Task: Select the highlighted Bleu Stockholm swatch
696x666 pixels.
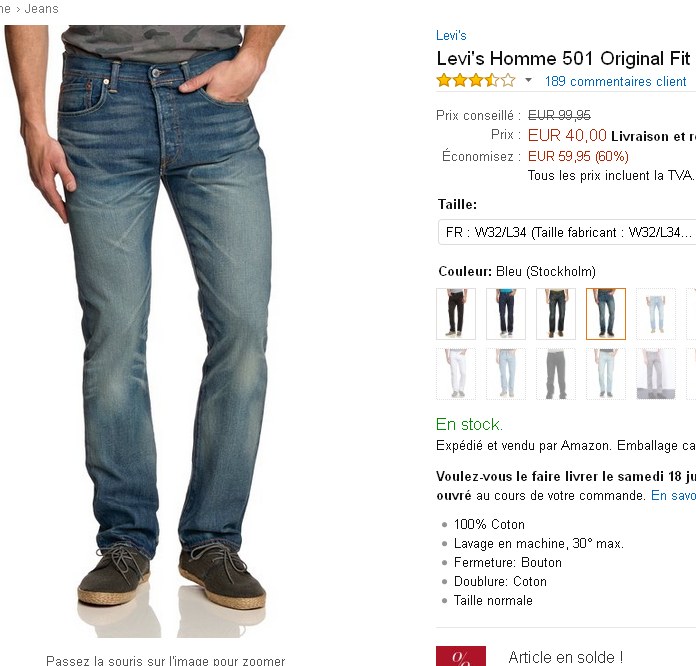Action: pyautogui.click(x=606, y=314)
